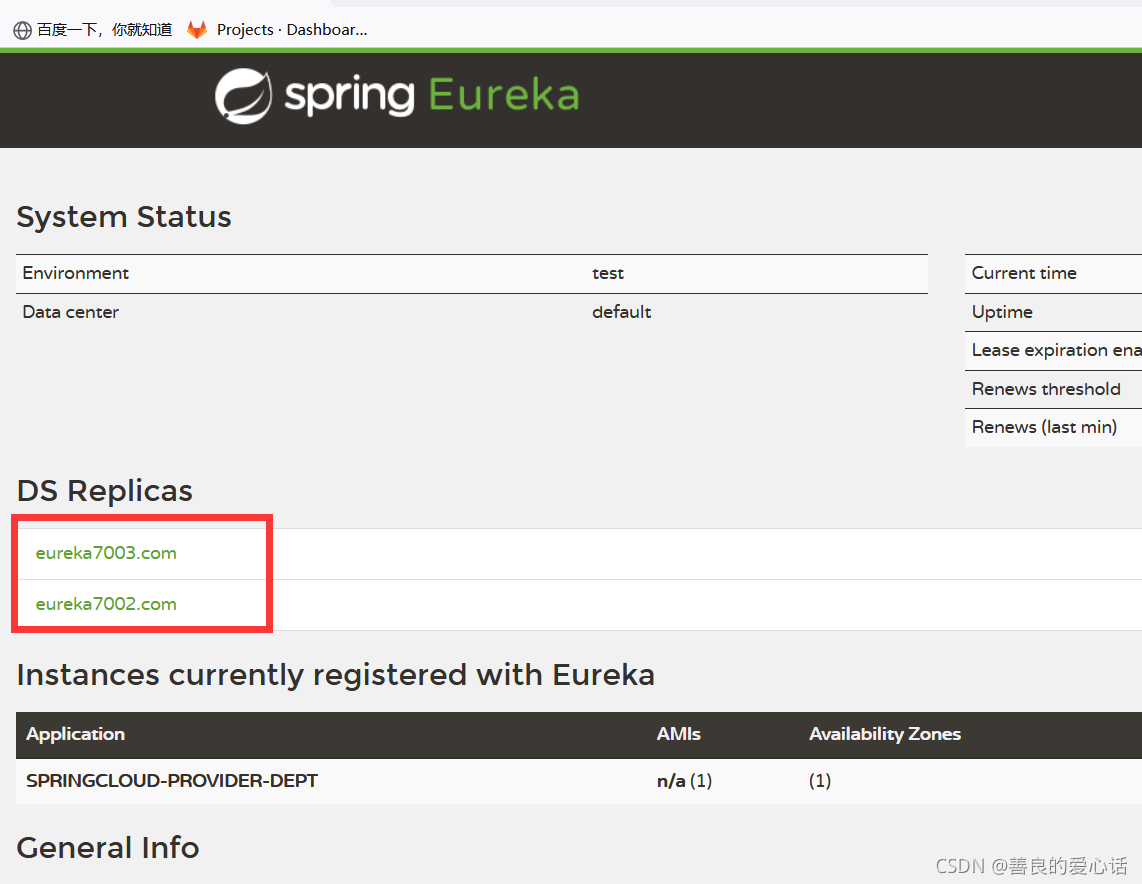
Task: Select the Environment row label
Action: 76,273
